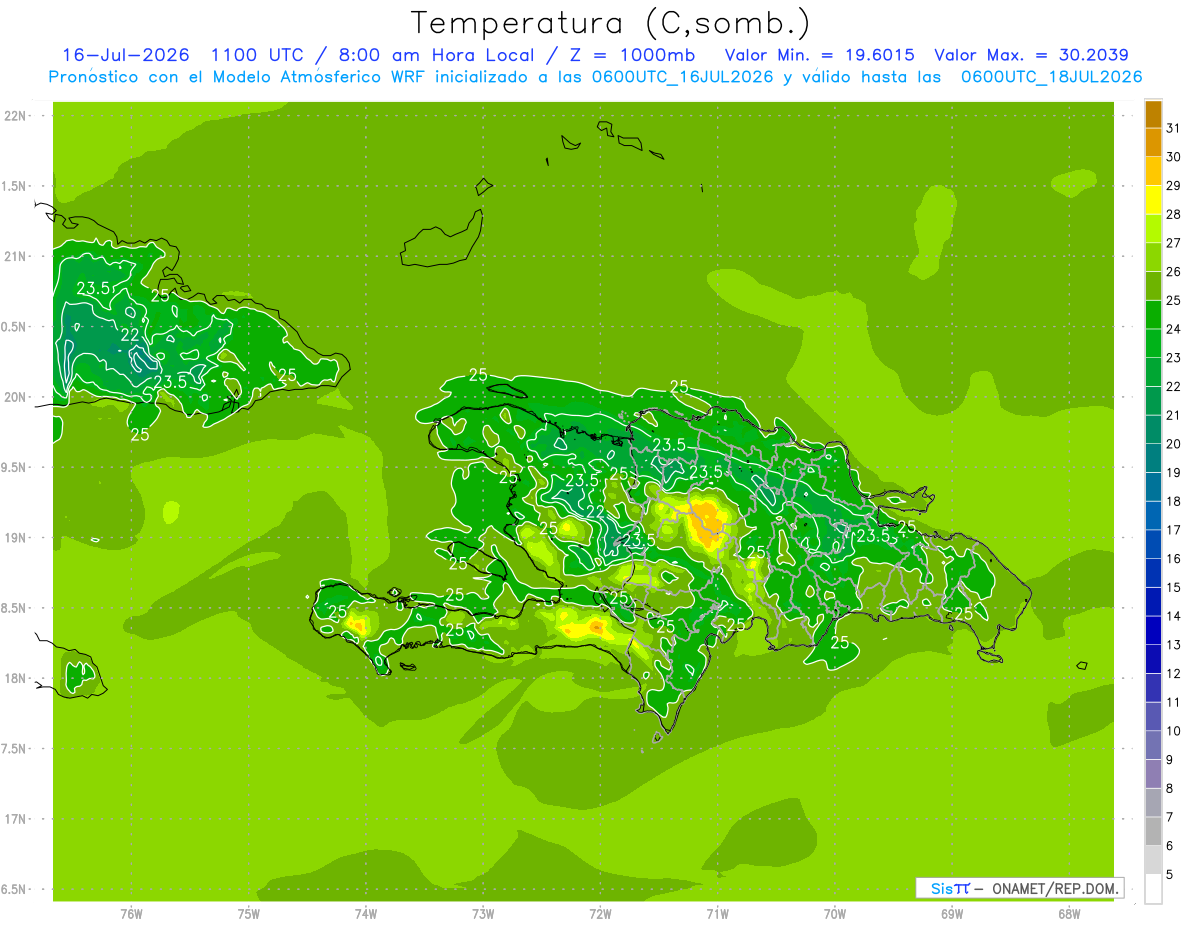Click the 'ONAMET/REP.DOM.' credit label
This screenshot has width=1200, height=927.
pos(1055,888)
